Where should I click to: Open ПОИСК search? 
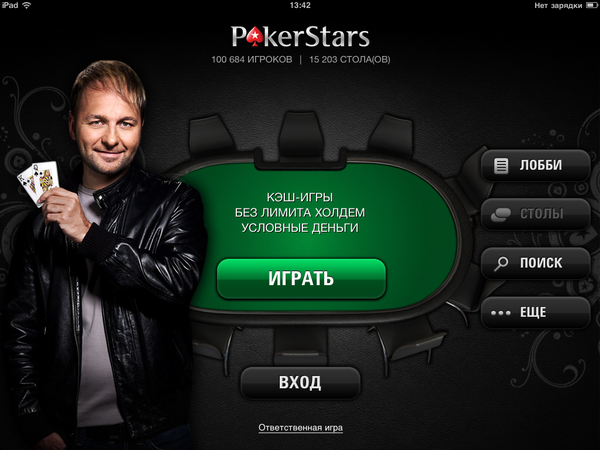pos(536,263)
